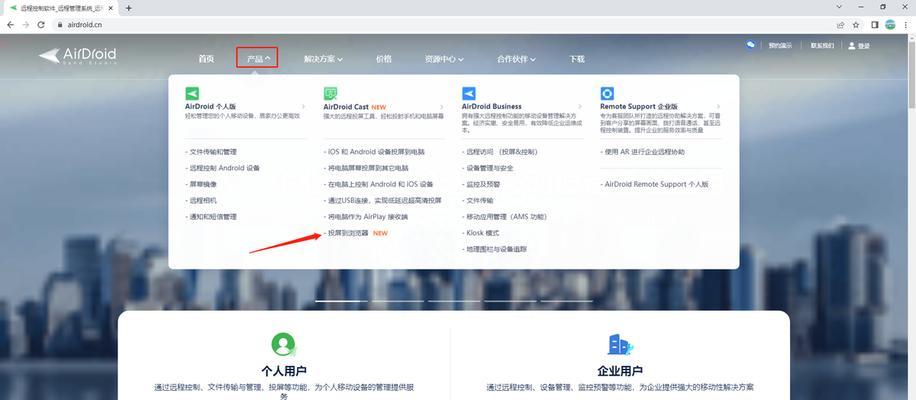916x400 pixels.
Task: Open the 价格 nav item
Action: pyautogui.click(x=384, y=59)
